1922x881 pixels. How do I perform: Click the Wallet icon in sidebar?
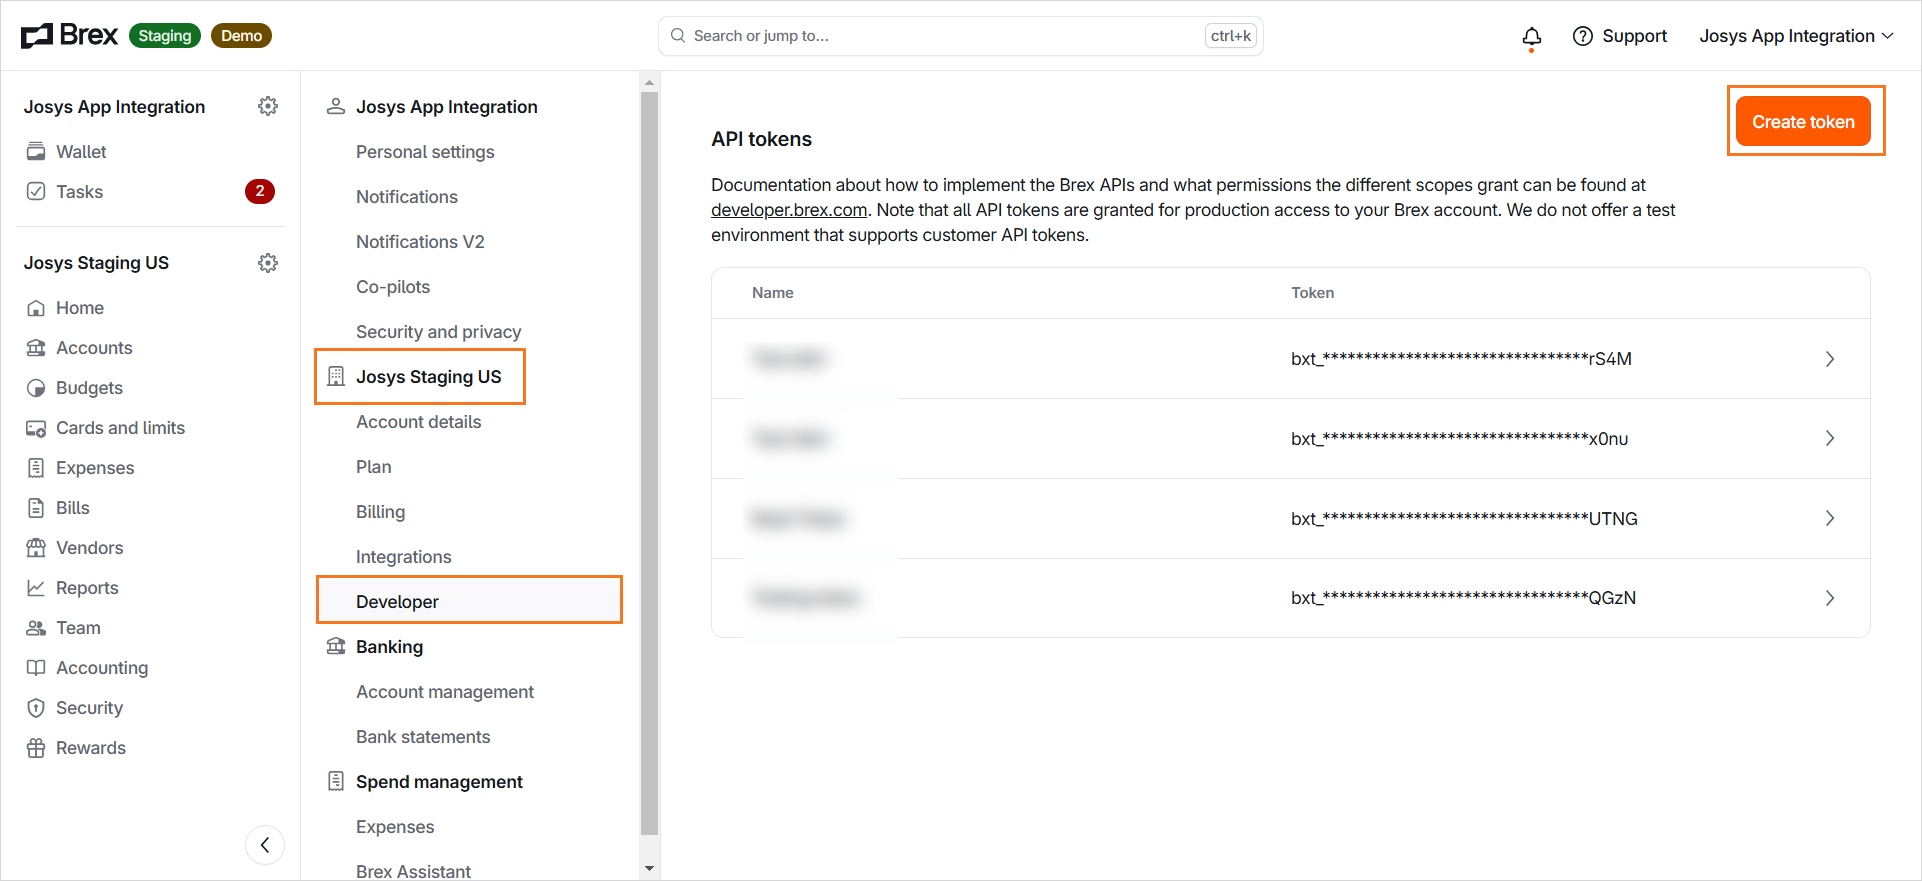(x=36, y=152)
